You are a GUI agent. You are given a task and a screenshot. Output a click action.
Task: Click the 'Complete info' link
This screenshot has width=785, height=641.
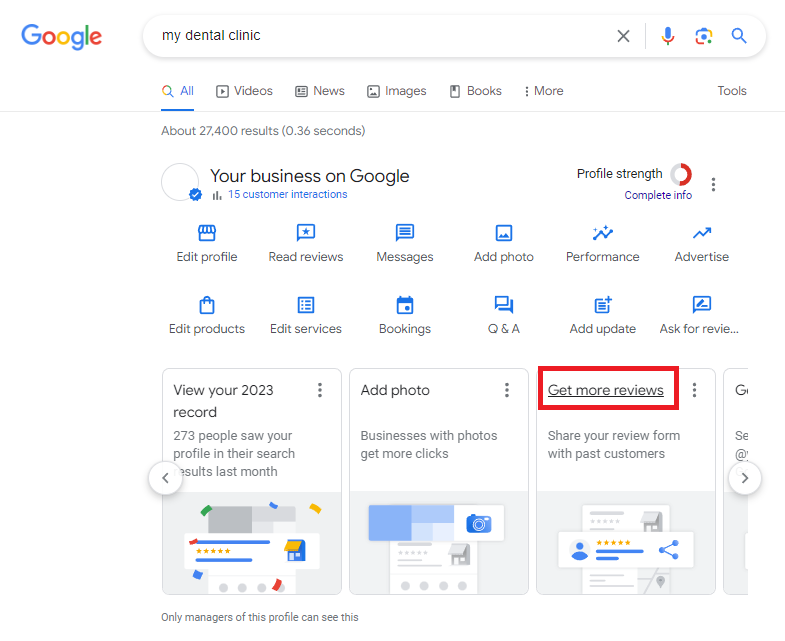click(658, 195)
